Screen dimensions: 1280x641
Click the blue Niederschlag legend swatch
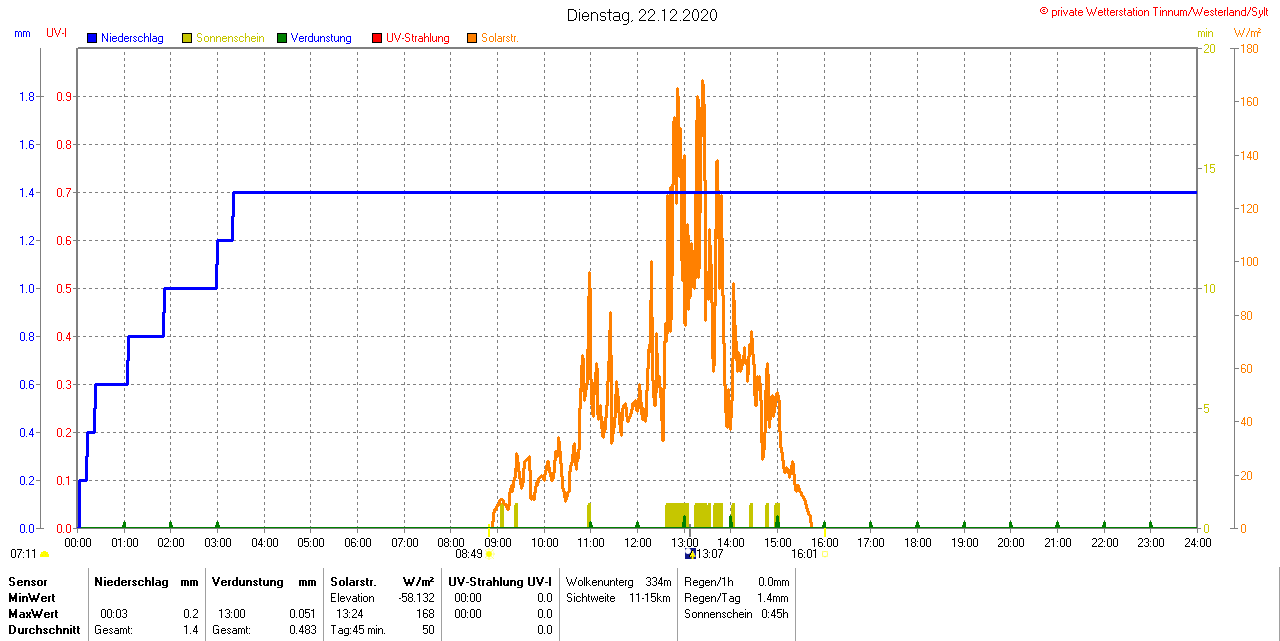(92, 38)
